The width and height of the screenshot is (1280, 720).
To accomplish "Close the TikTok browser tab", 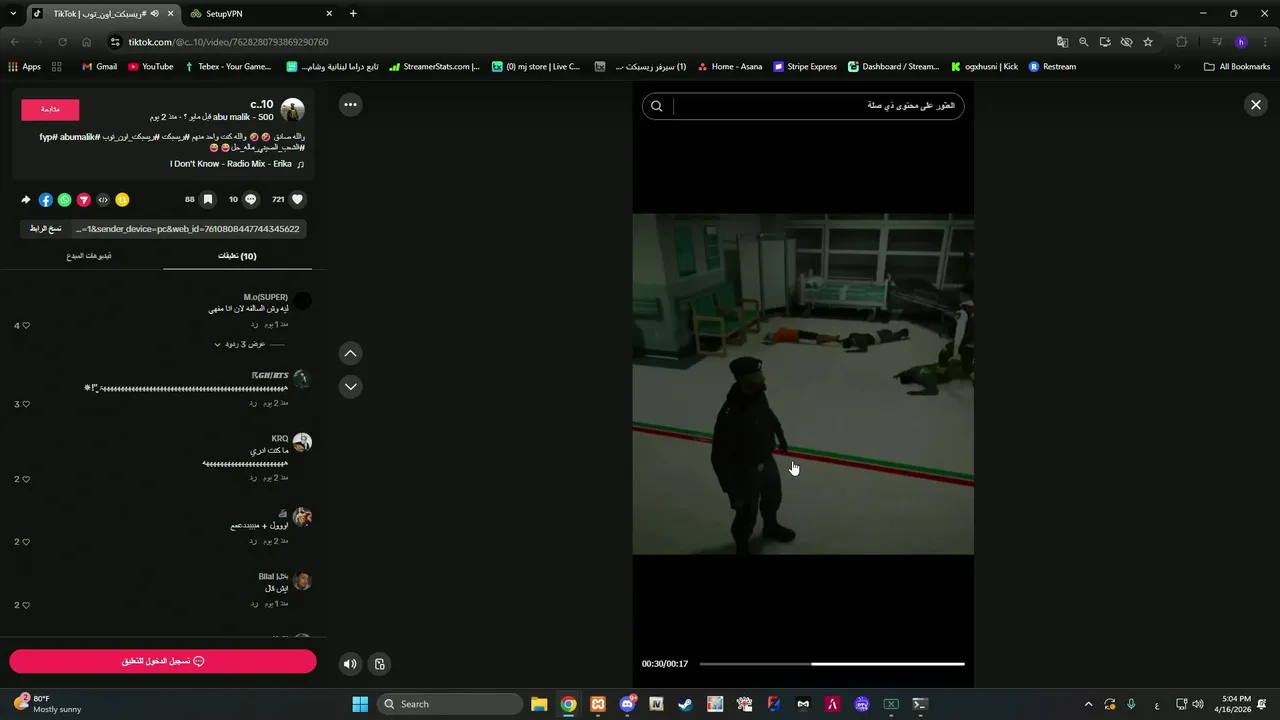I will (171, 14).
